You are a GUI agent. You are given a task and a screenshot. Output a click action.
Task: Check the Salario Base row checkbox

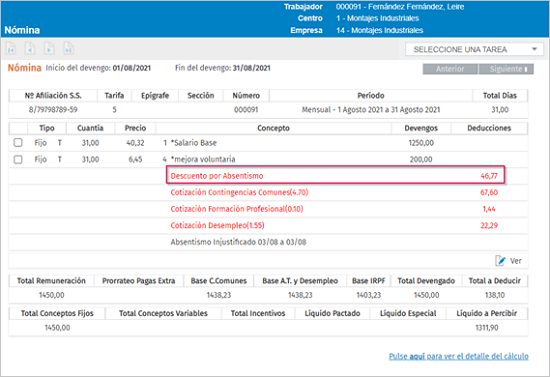click(x=18, y=143)
